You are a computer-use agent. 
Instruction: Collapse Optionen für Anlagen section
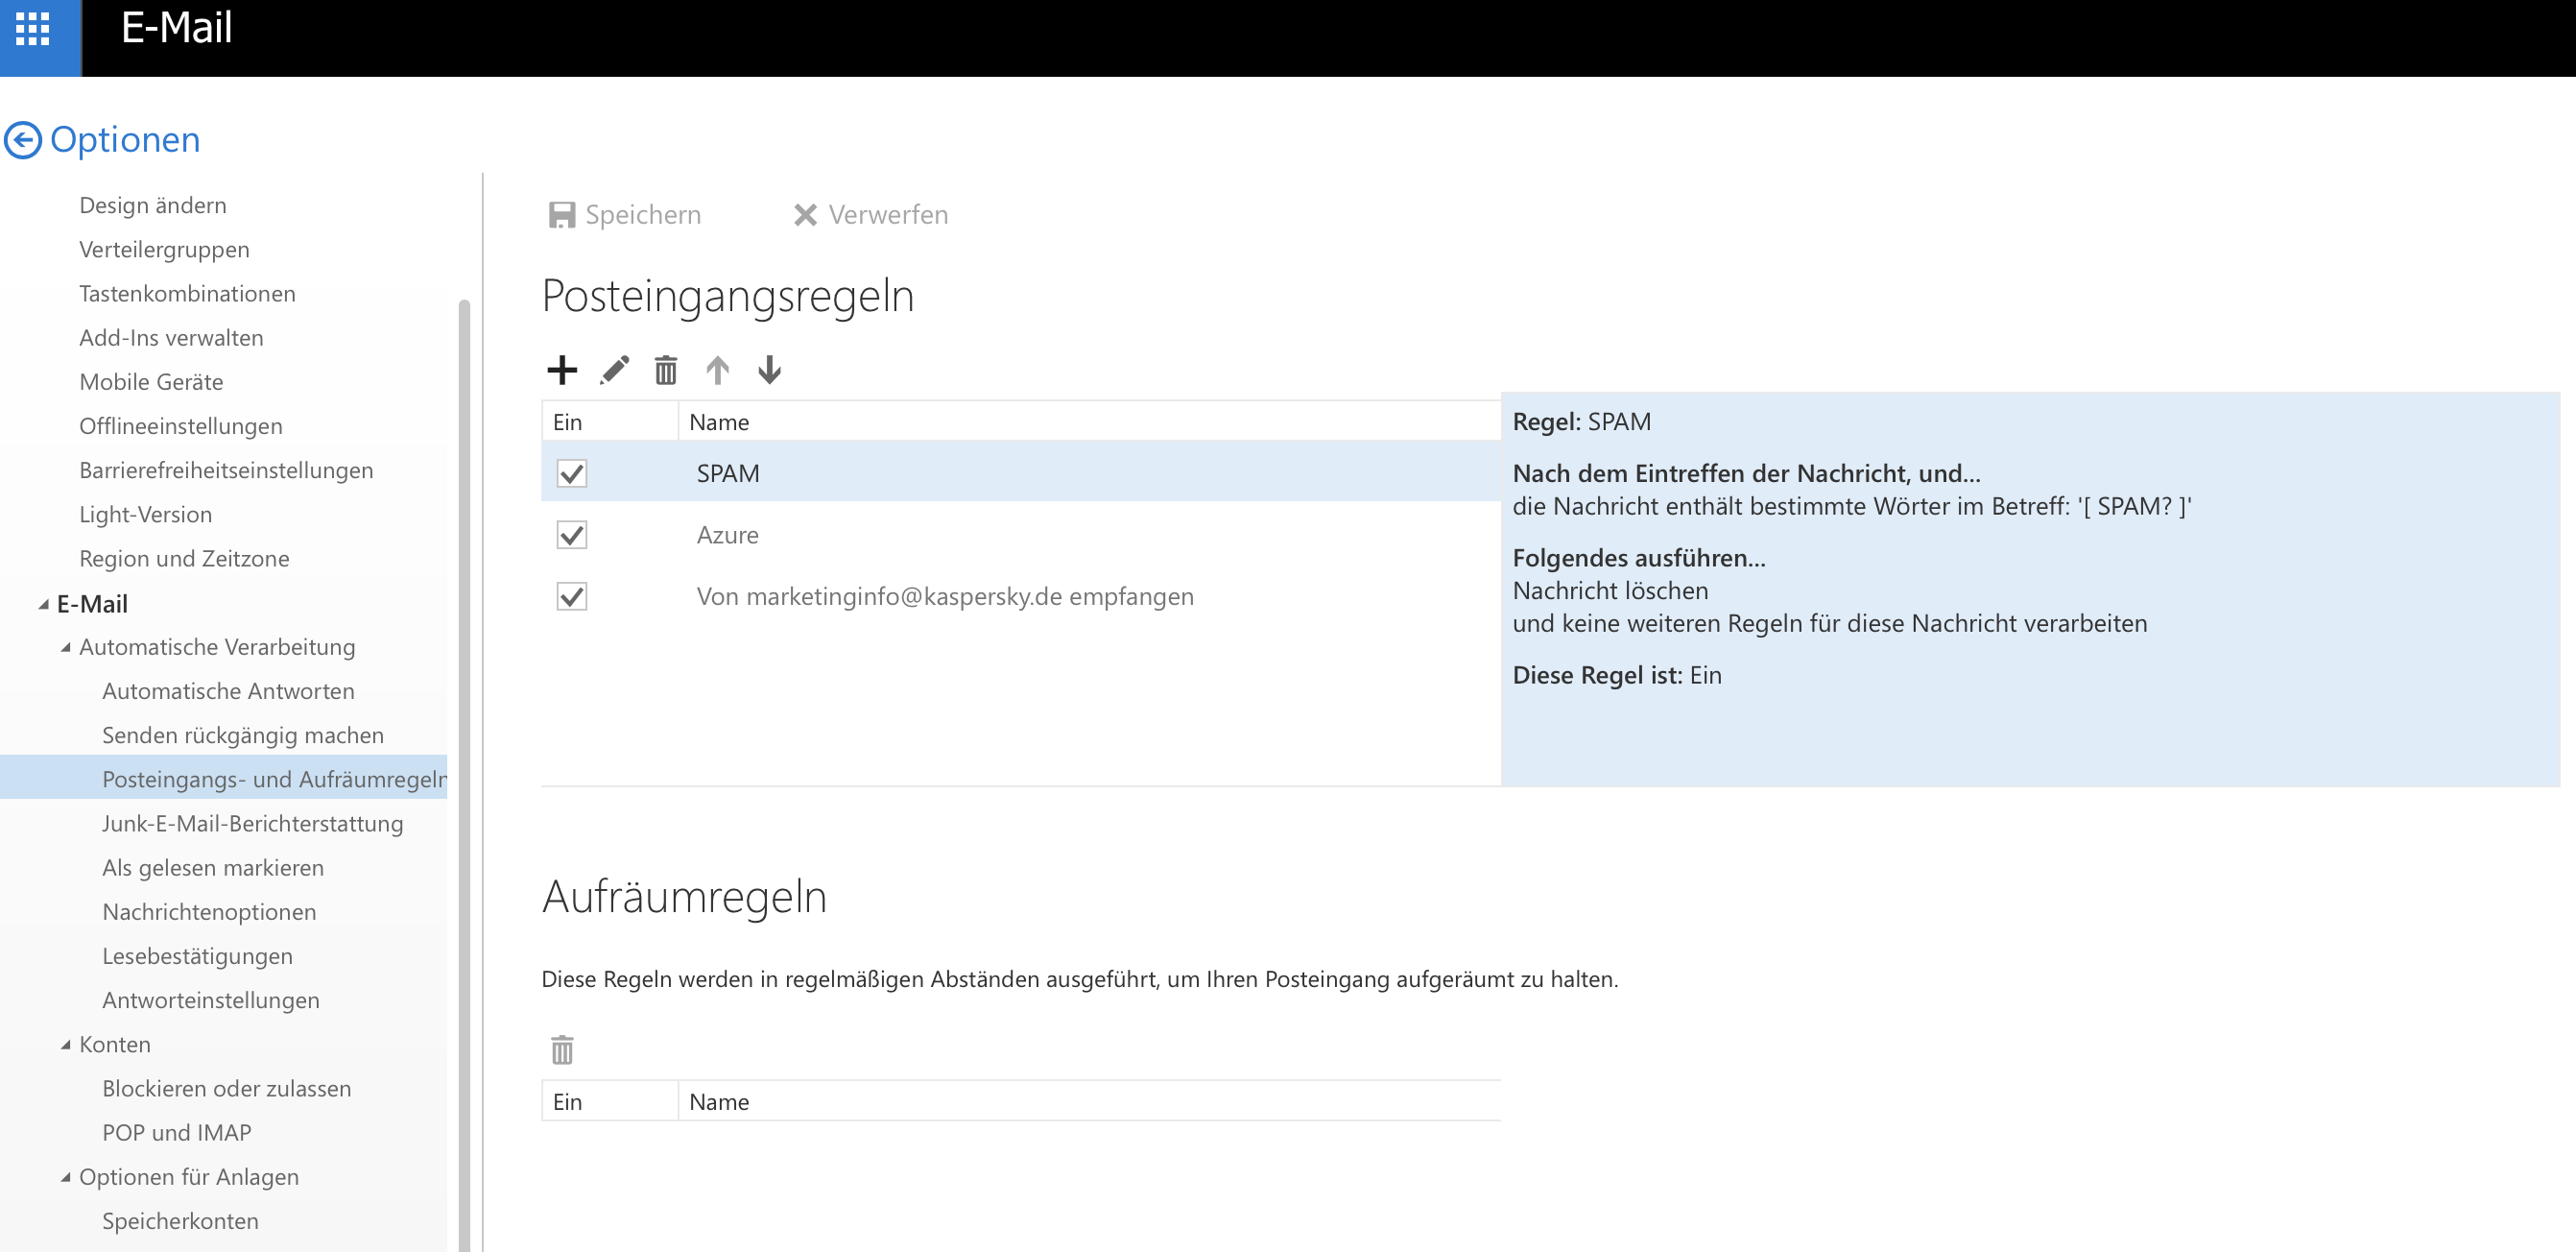[65, 1177]
